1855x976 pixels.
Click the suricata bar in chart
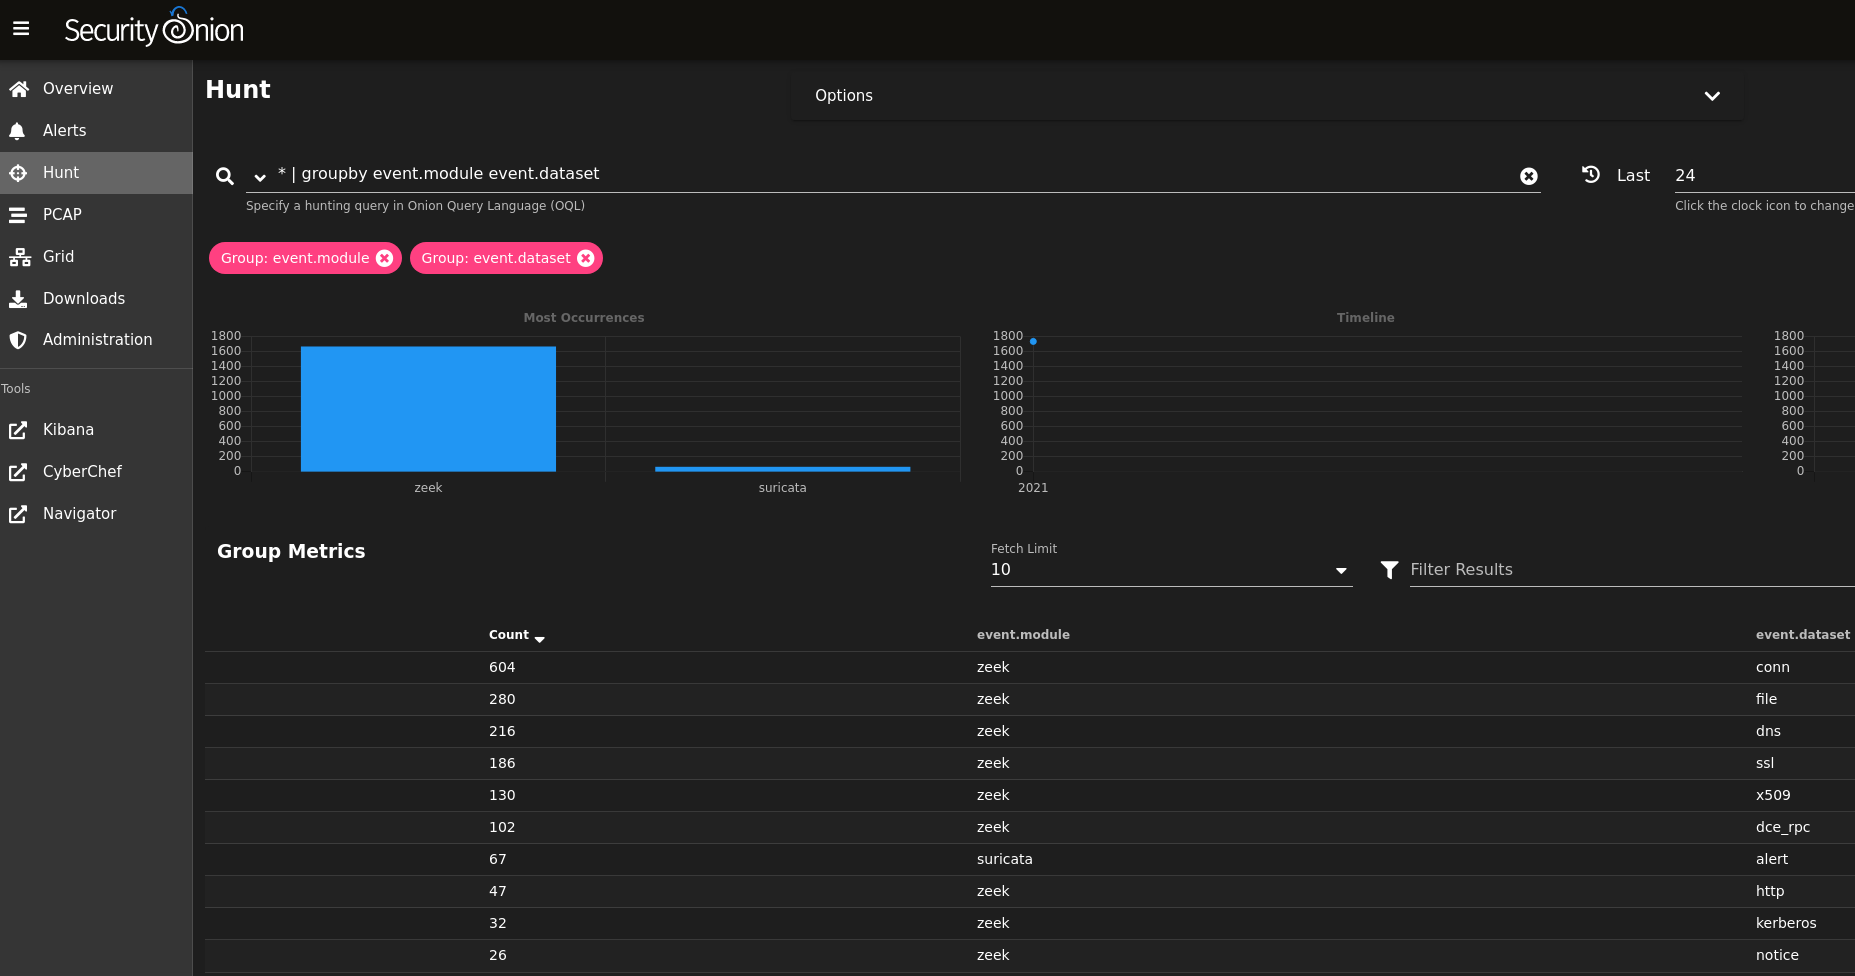click(782, 468)
